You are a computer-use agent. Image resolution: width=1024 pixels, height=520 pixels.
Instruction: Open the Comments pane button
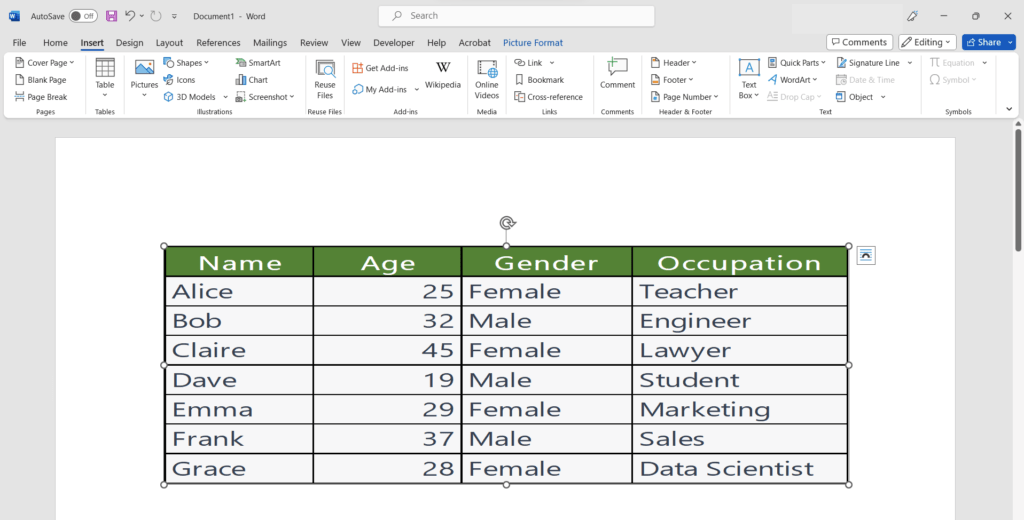tap(859, 42)
